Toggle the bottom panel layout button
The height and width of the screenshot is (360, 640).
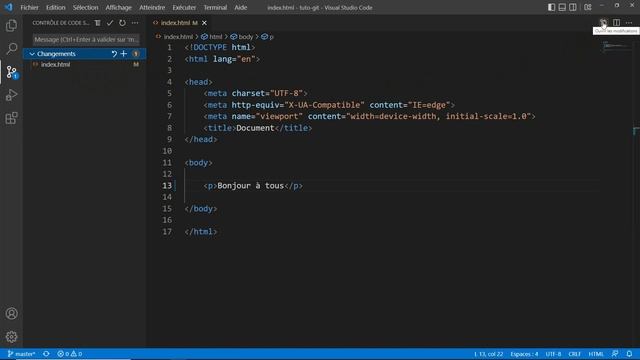(x=562, y=7)
